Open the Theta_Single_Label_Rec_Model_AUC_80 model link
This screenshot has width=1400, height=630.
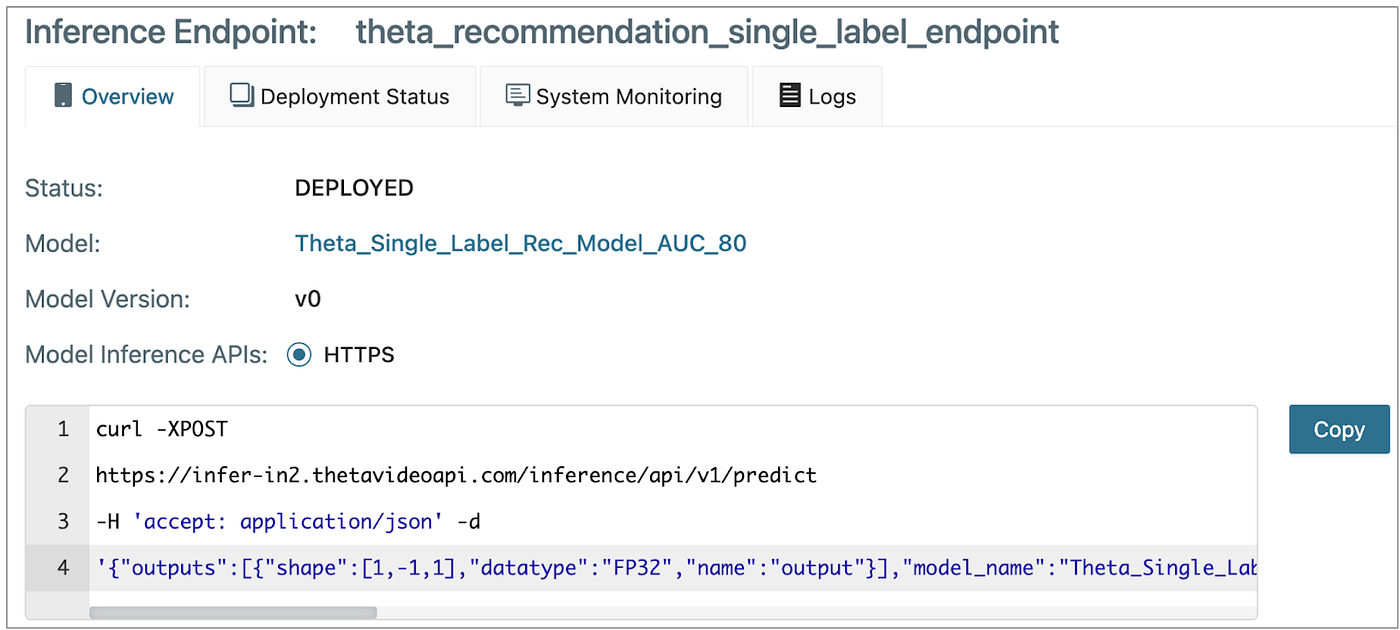tap(521, 243)
